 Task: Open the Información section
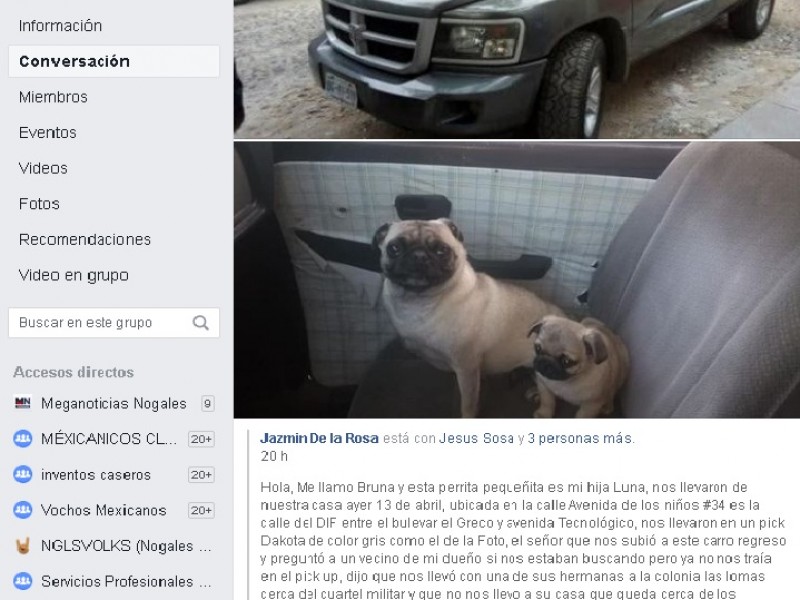60,26
